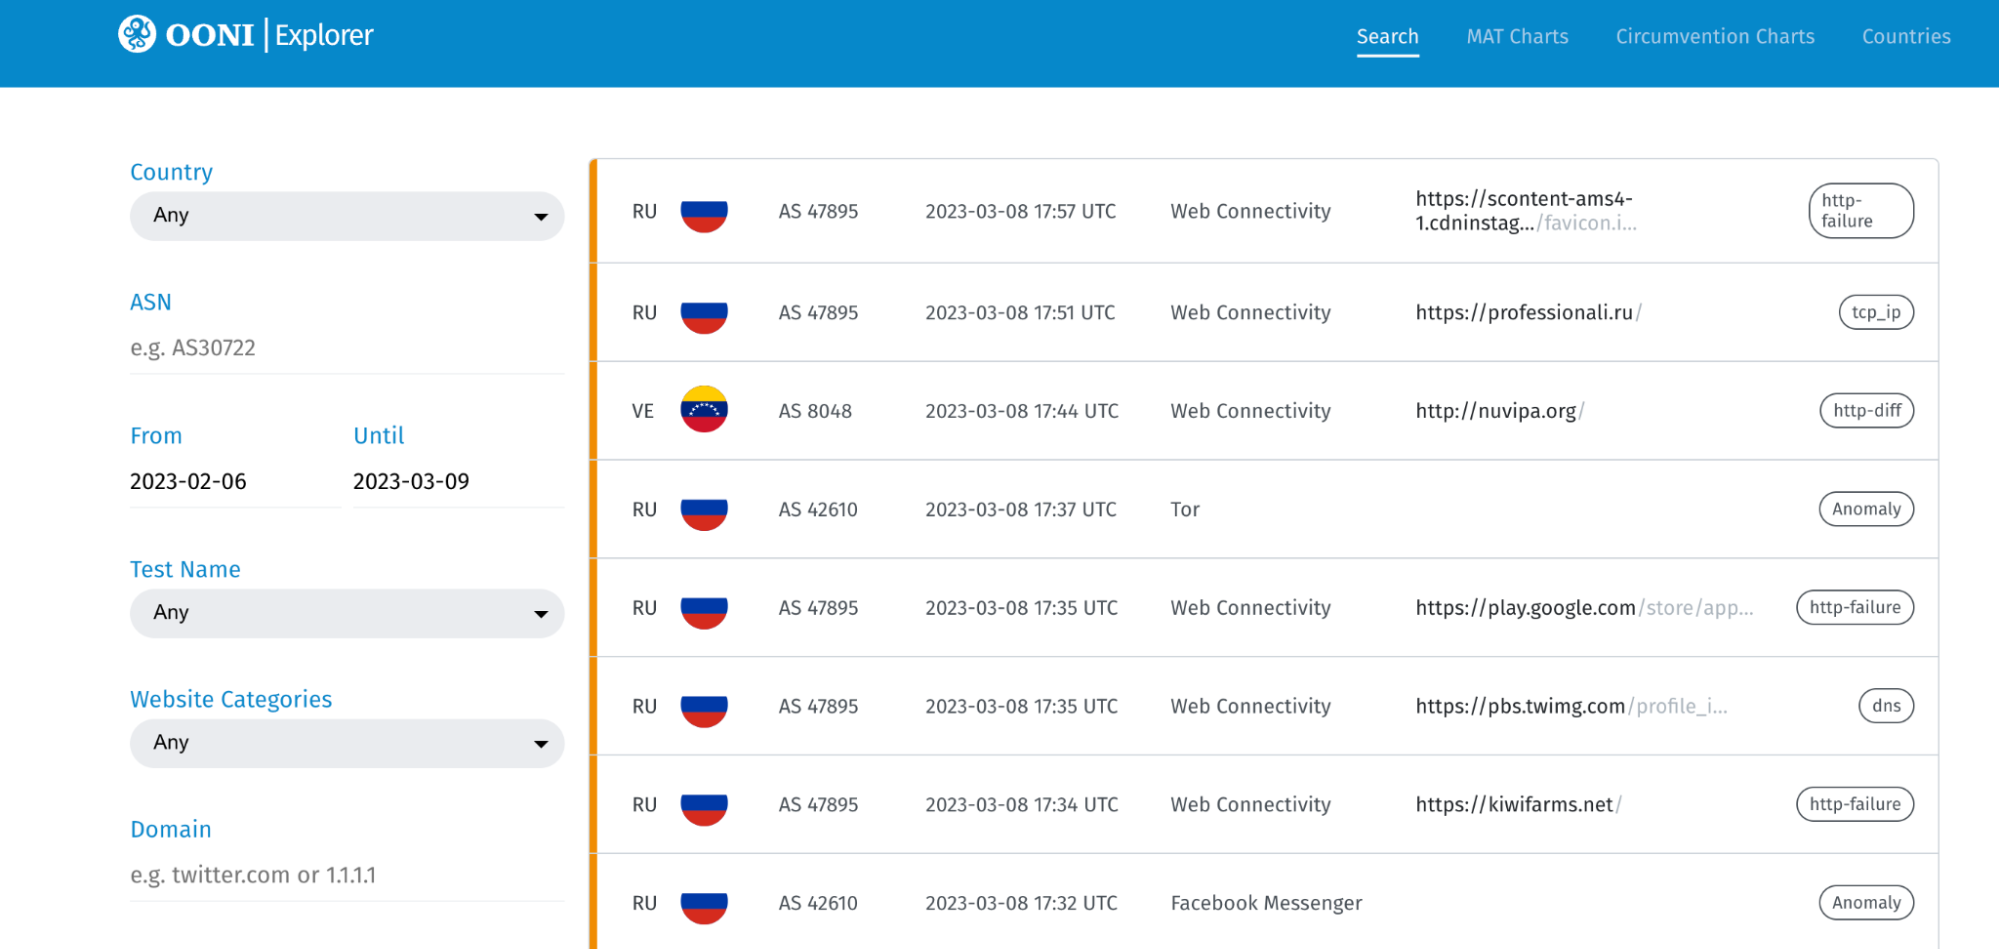Open Website Categories dropdown
The height and width of the screenshot is (949, 1999).
pyautogui.click(x=346, y=743)
